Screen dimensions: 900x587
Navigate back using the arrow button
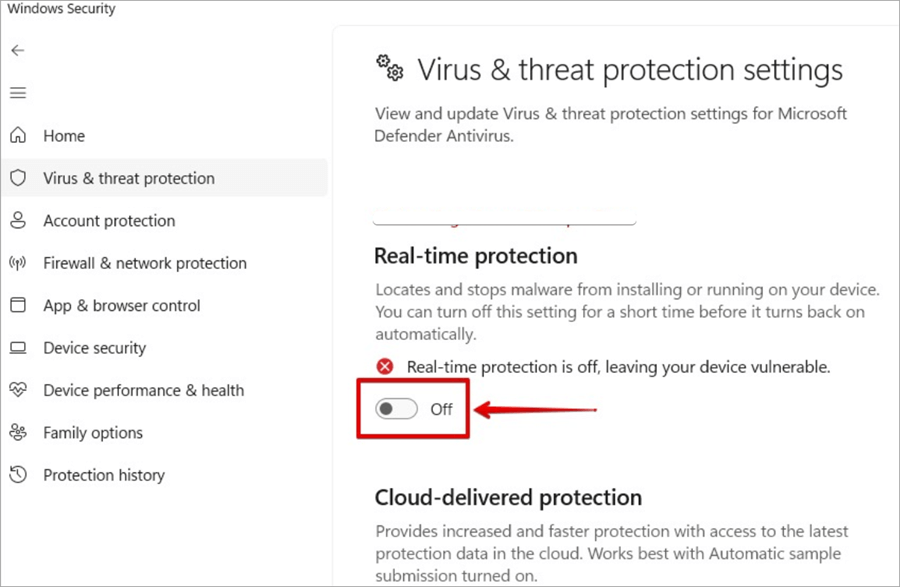coord(17,50)
